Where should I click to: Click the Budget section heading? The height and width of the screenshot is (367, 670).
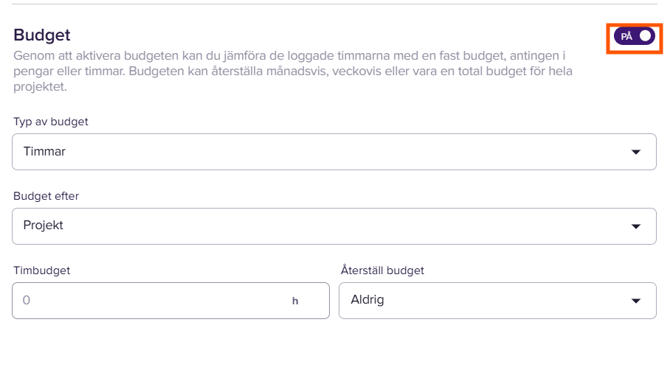(x=42, y=35)
